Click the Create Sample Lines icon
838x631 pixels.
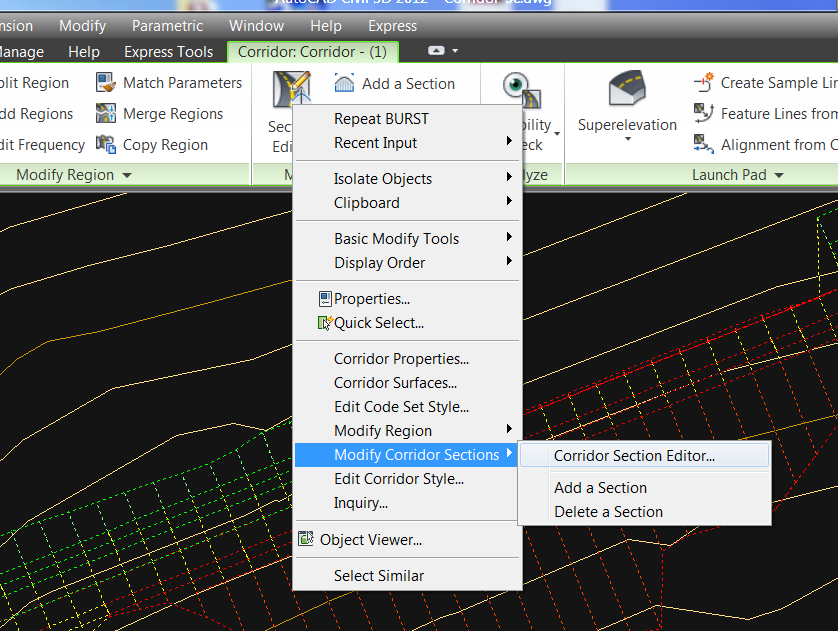[704, 83]
